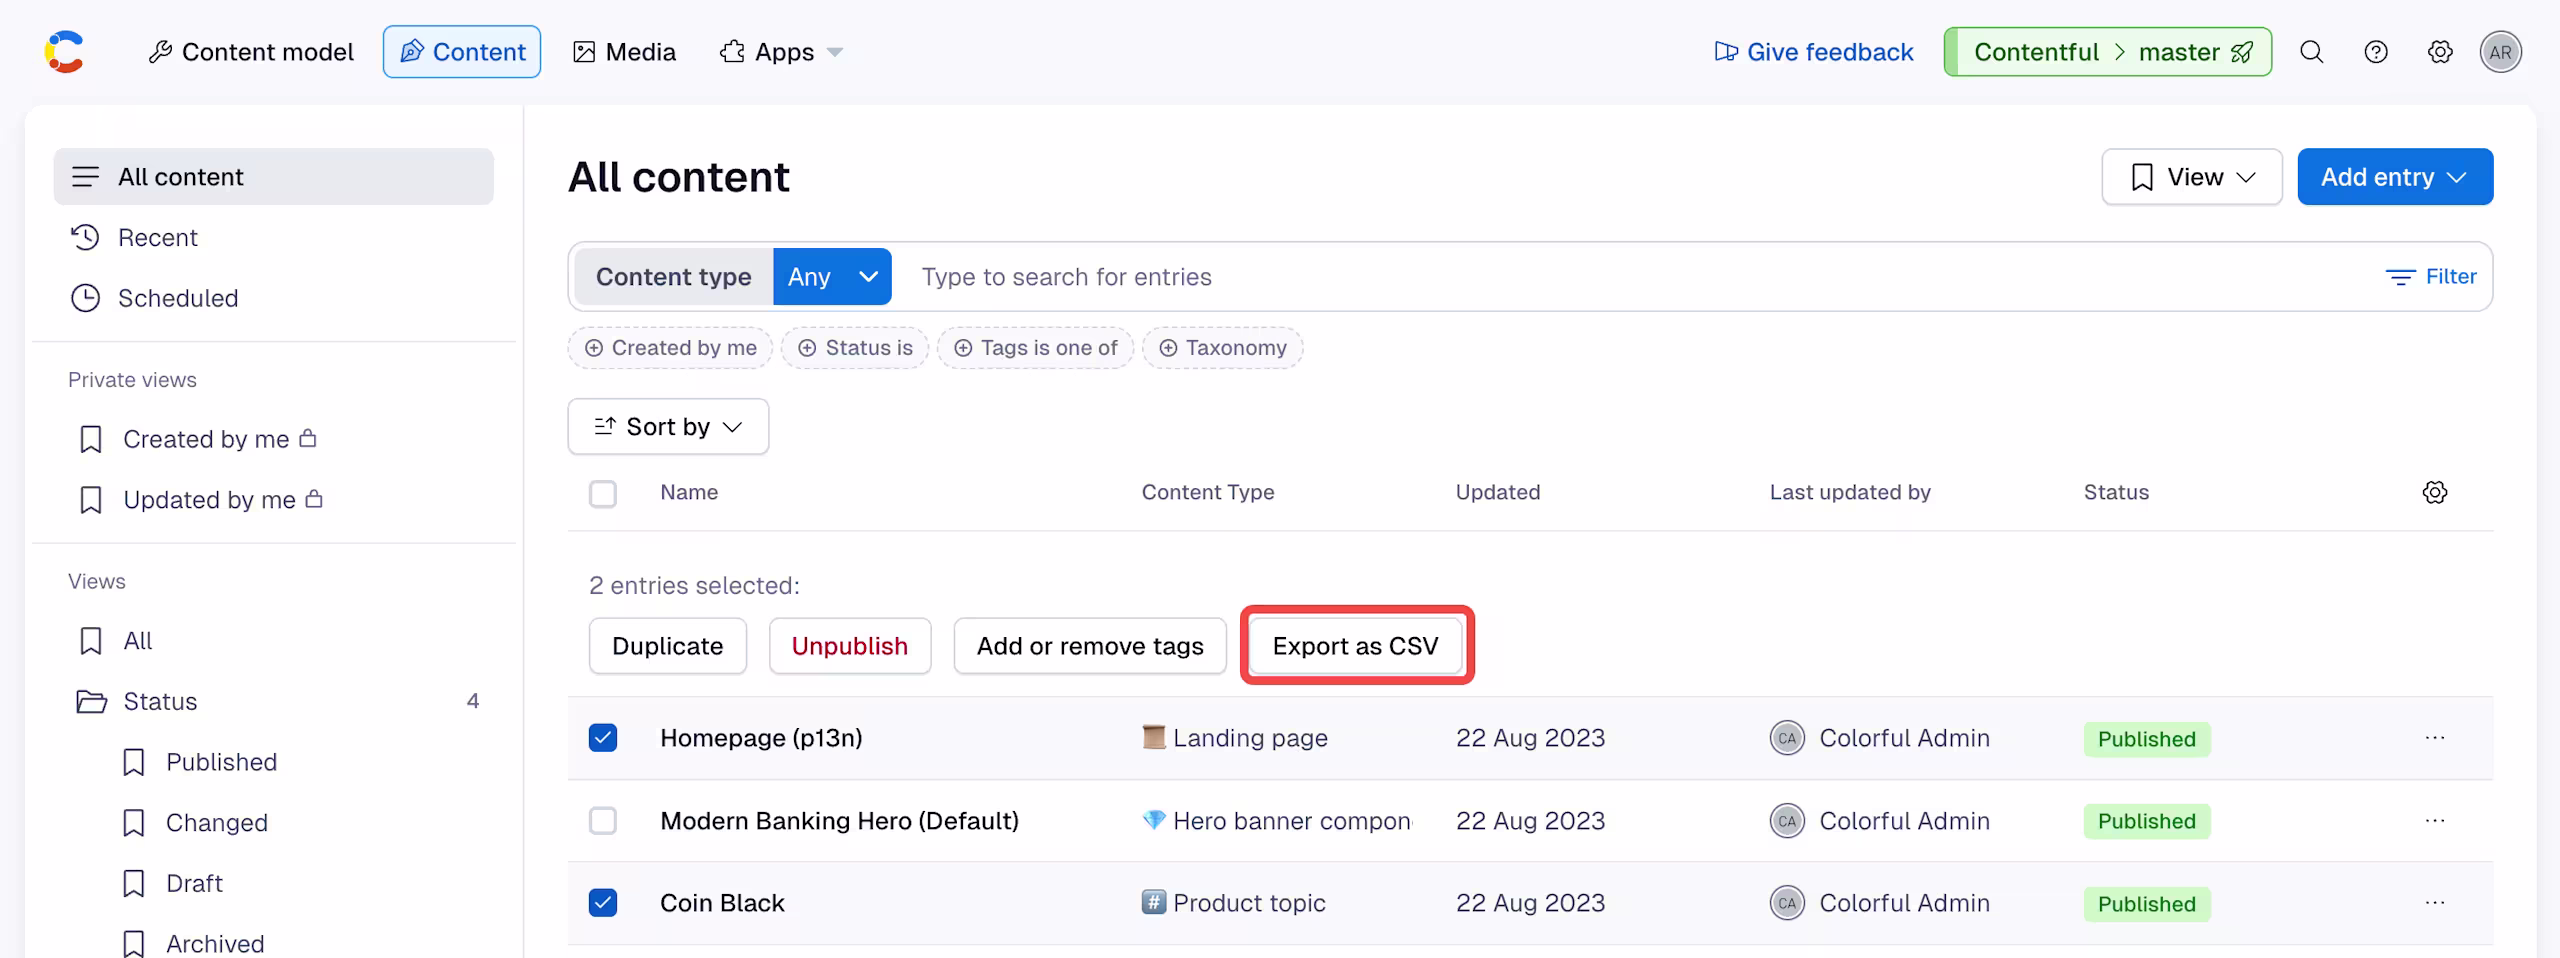Open settings gear in top bar
Image resolution: width=2560 pixels, height=958 pixels.
click(x=2440, y=52)
